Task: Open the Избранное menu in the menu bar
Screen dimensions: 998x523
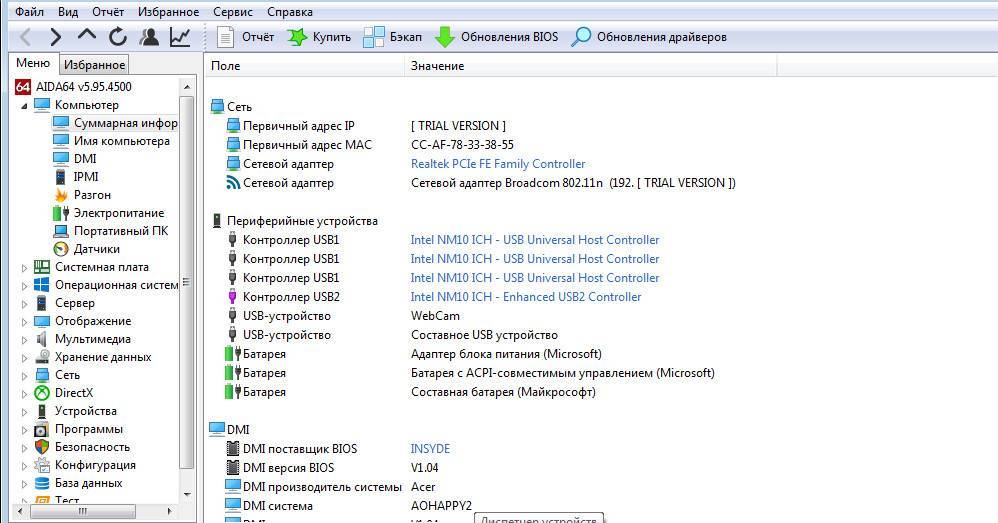Action: pos(169,11)
